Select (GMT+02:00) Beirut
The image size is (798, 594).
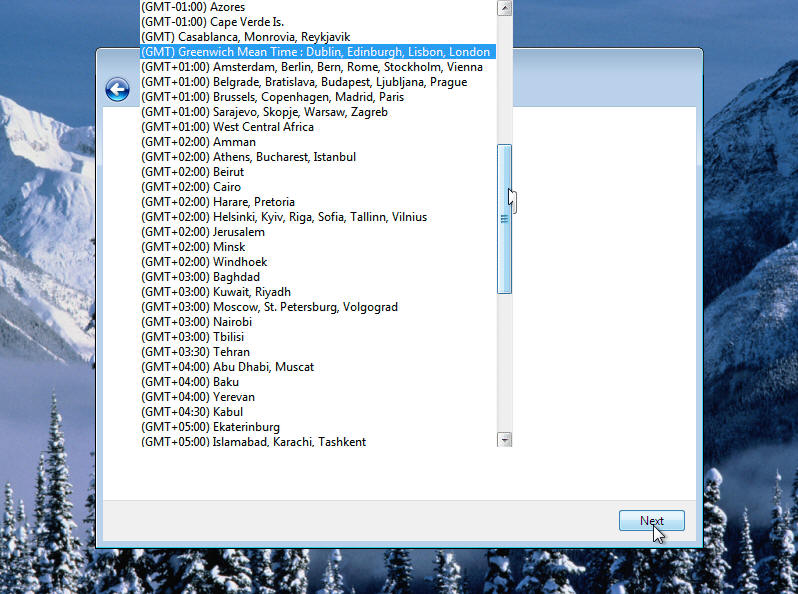318,172
